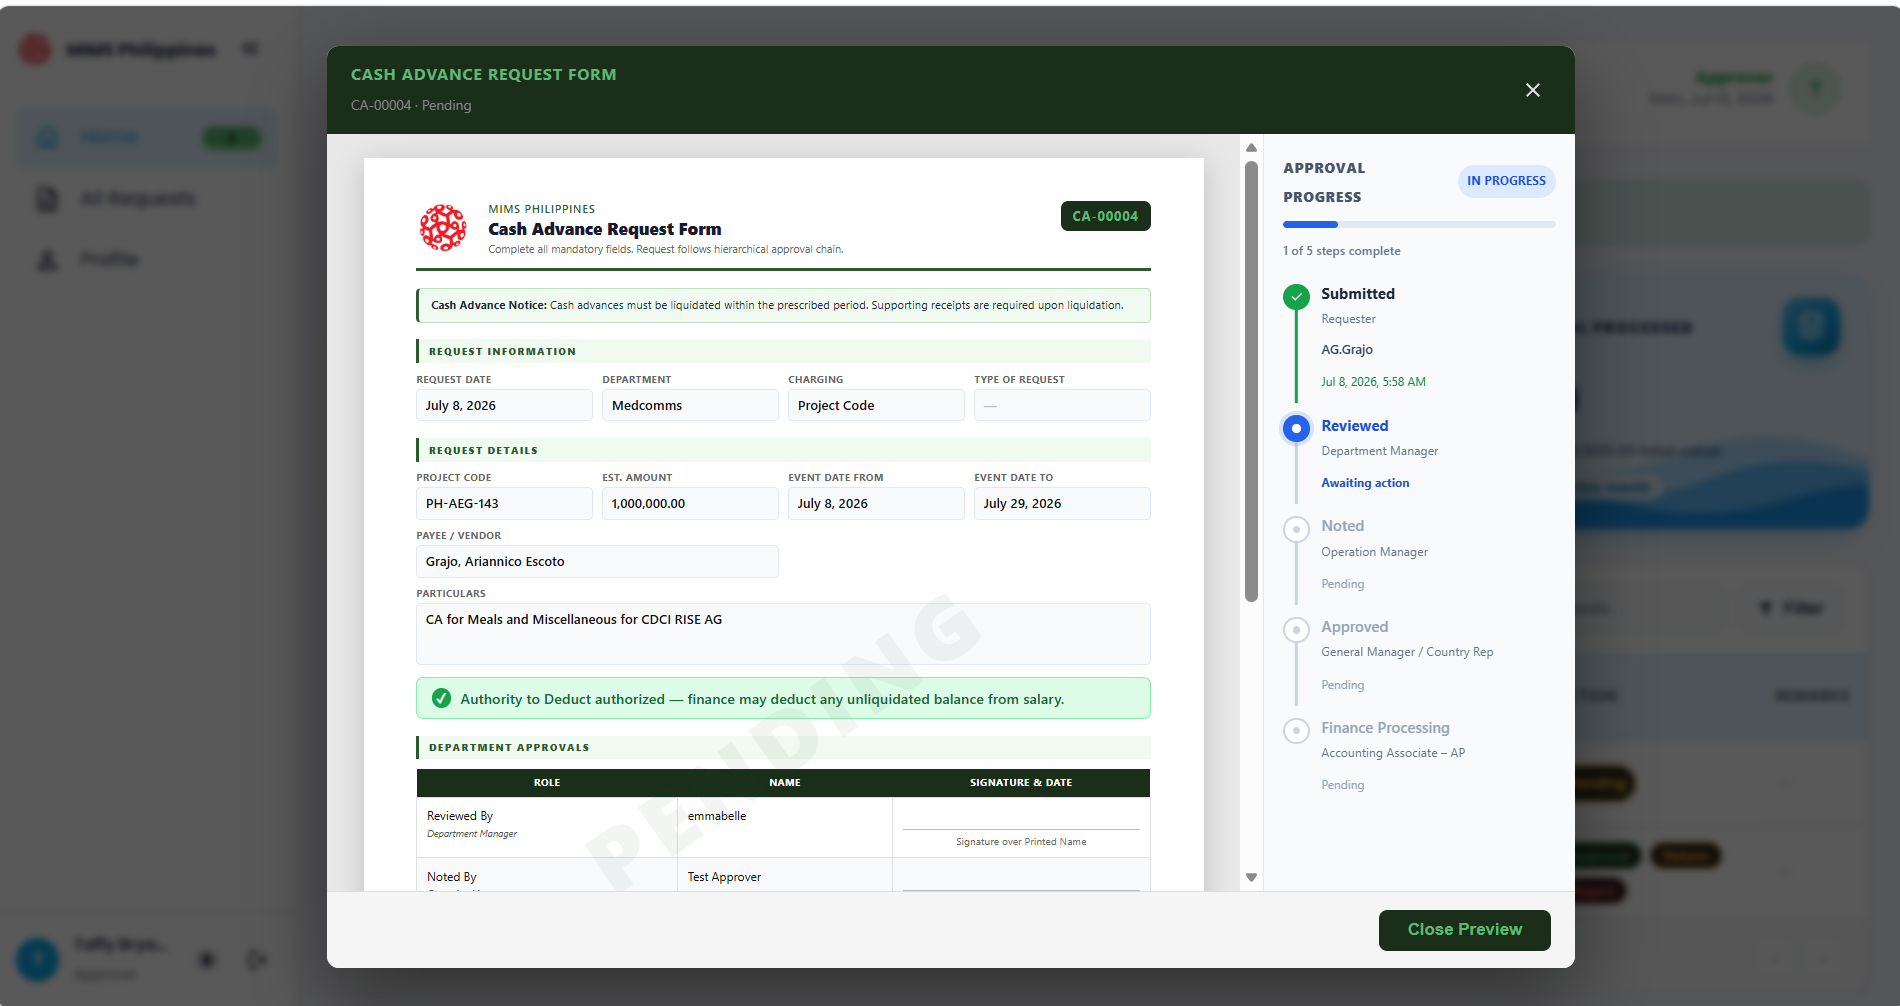
Task: Click the Event Date From field
Action: point(876,503)
